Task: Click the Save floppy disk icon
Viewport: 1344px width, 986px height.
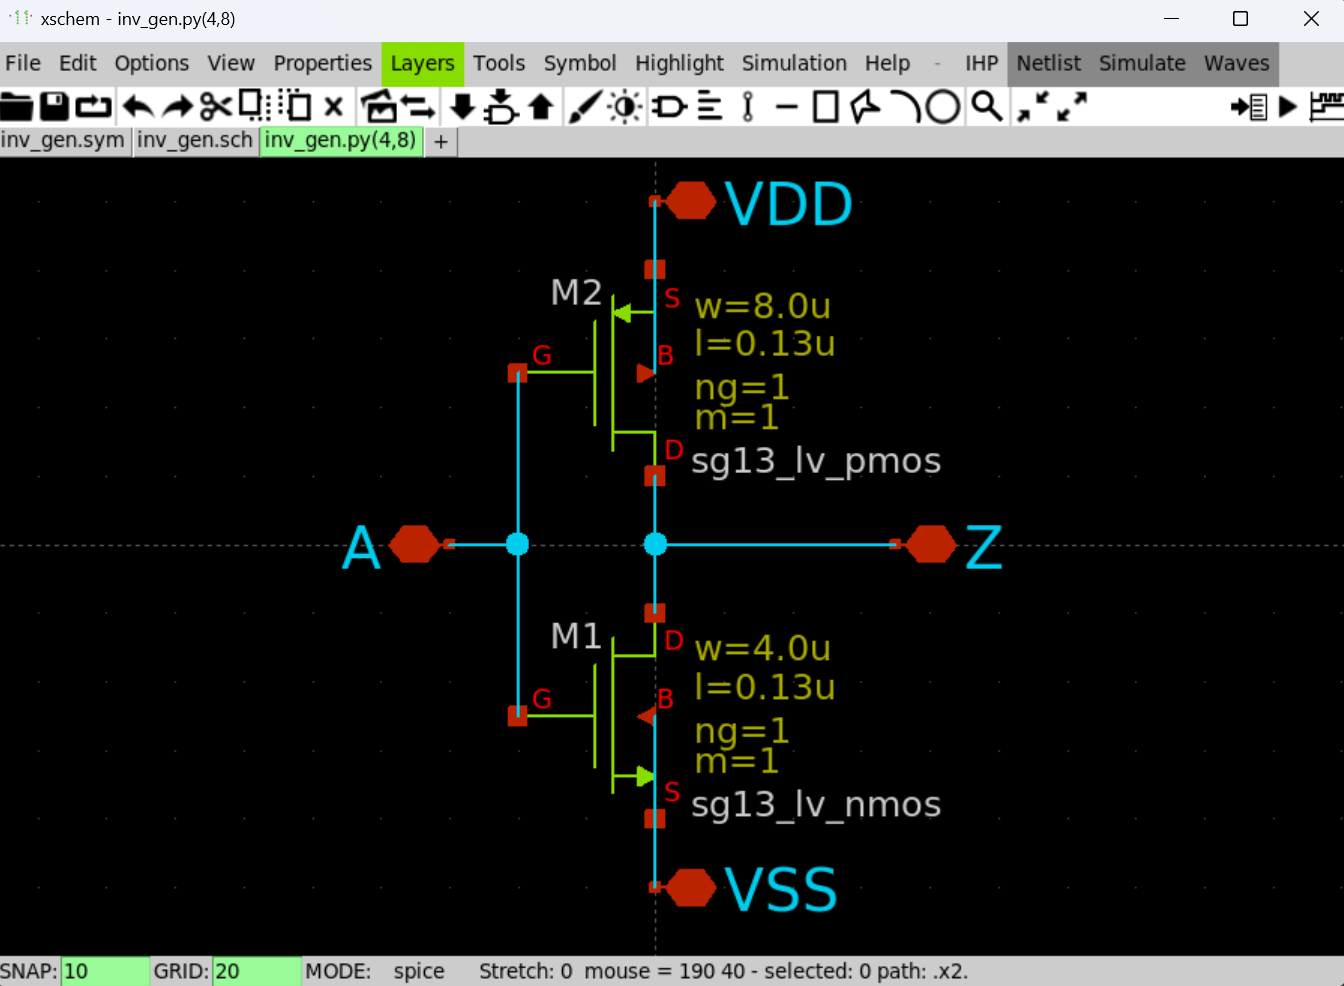Action: (54, 106)
